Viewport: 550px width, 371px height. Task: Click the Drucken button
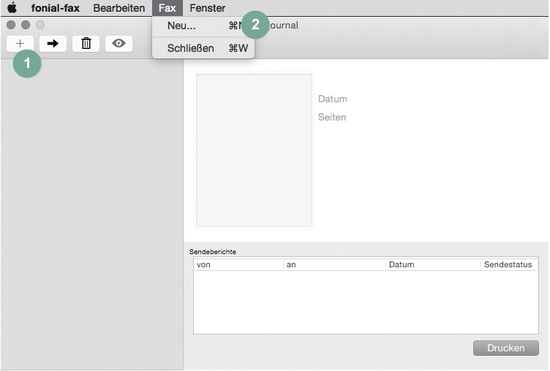(506, 348)
